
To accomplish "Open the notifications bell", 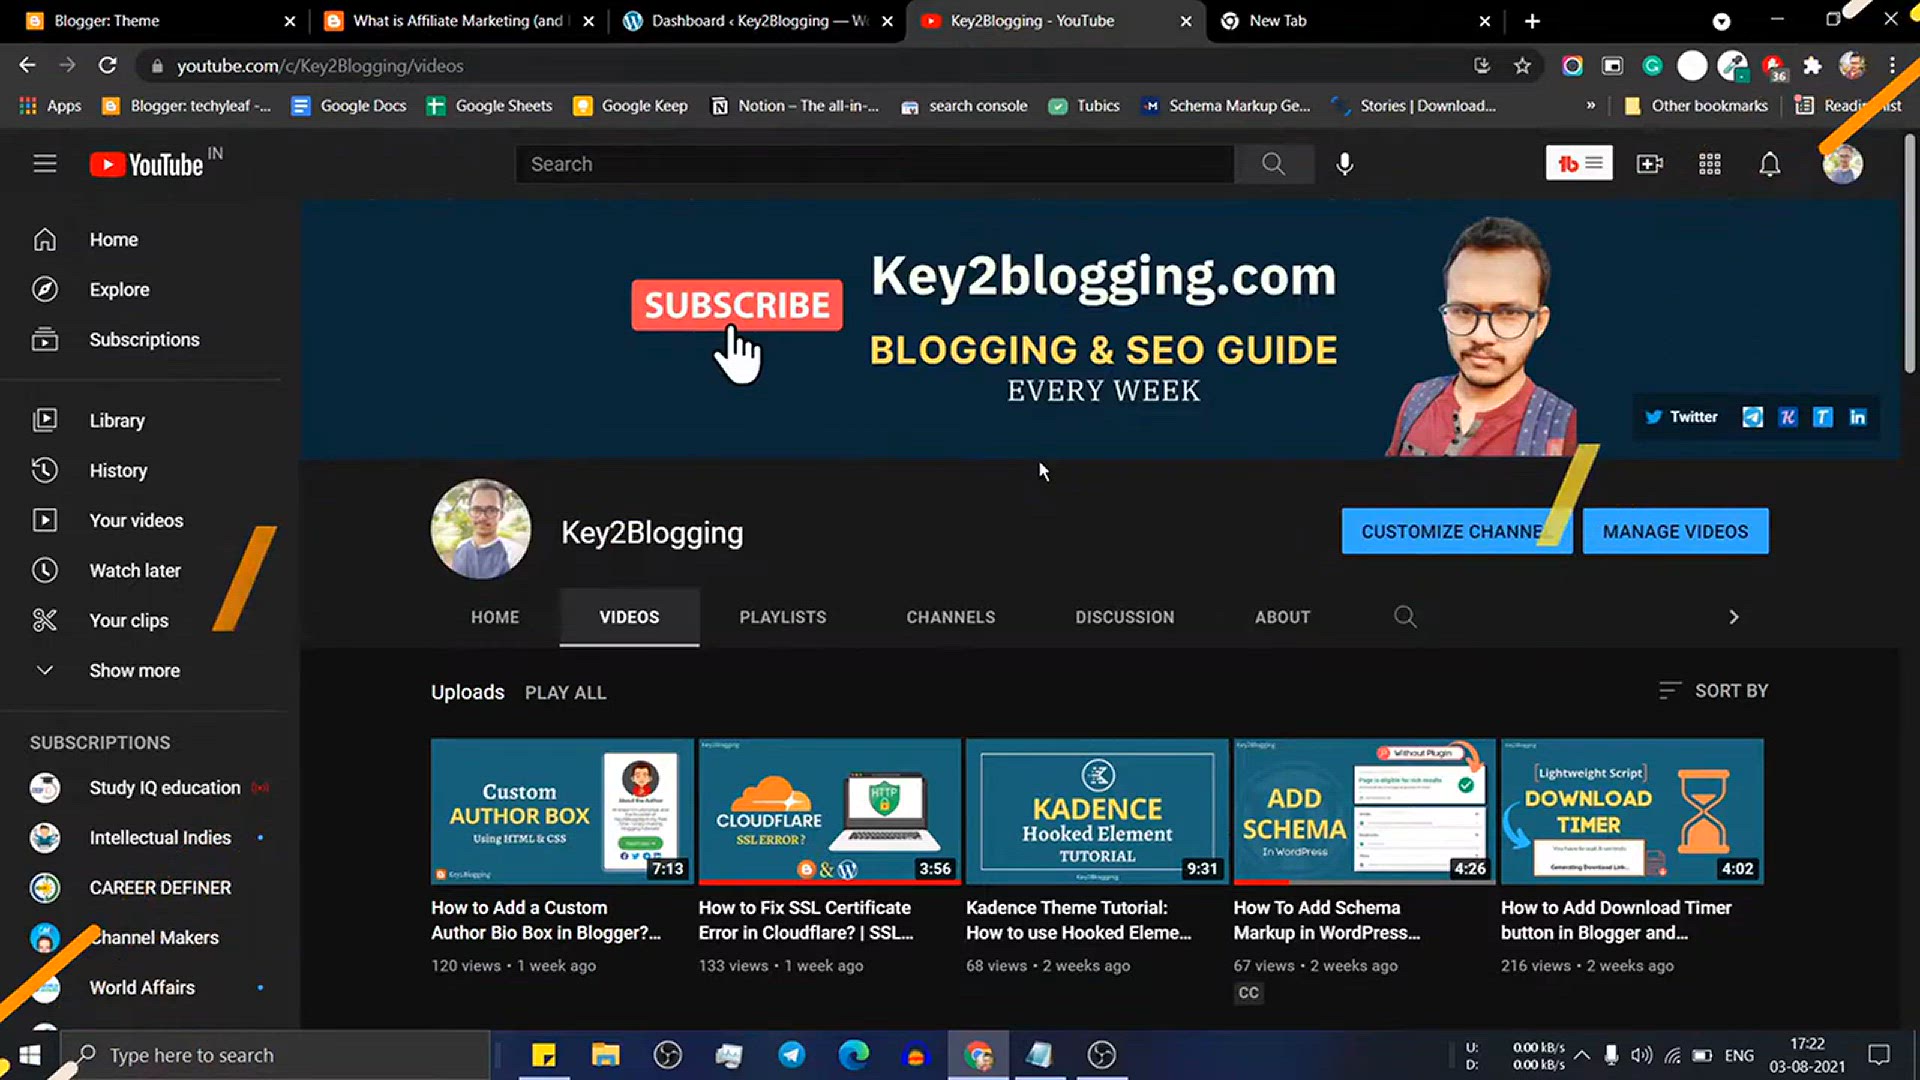I will [x=1769, y=164].
